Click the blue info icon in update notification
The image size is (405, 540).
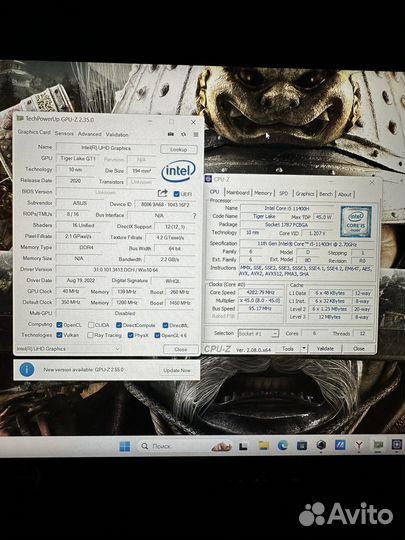(27, 370)
